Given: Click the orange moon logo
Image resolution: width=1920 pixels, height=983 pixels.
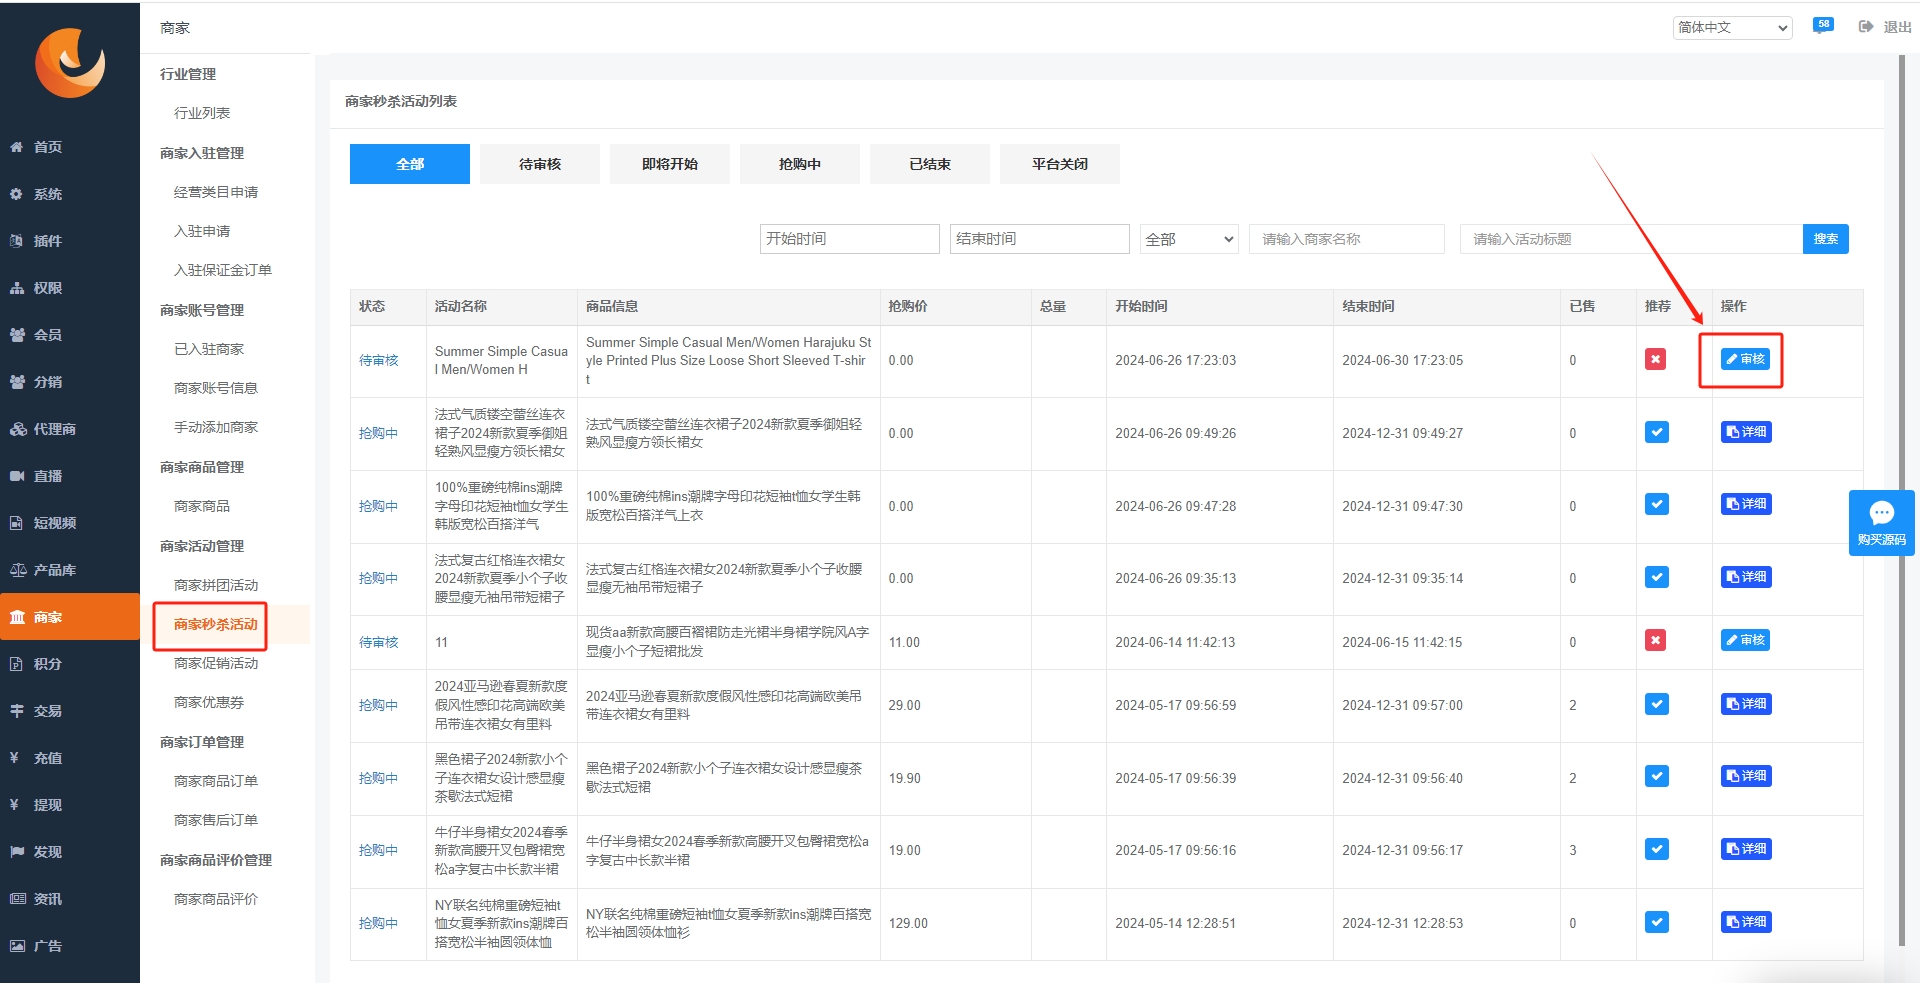Looking at the screenshot, I should pyautogui.click(x=70, y=62).
